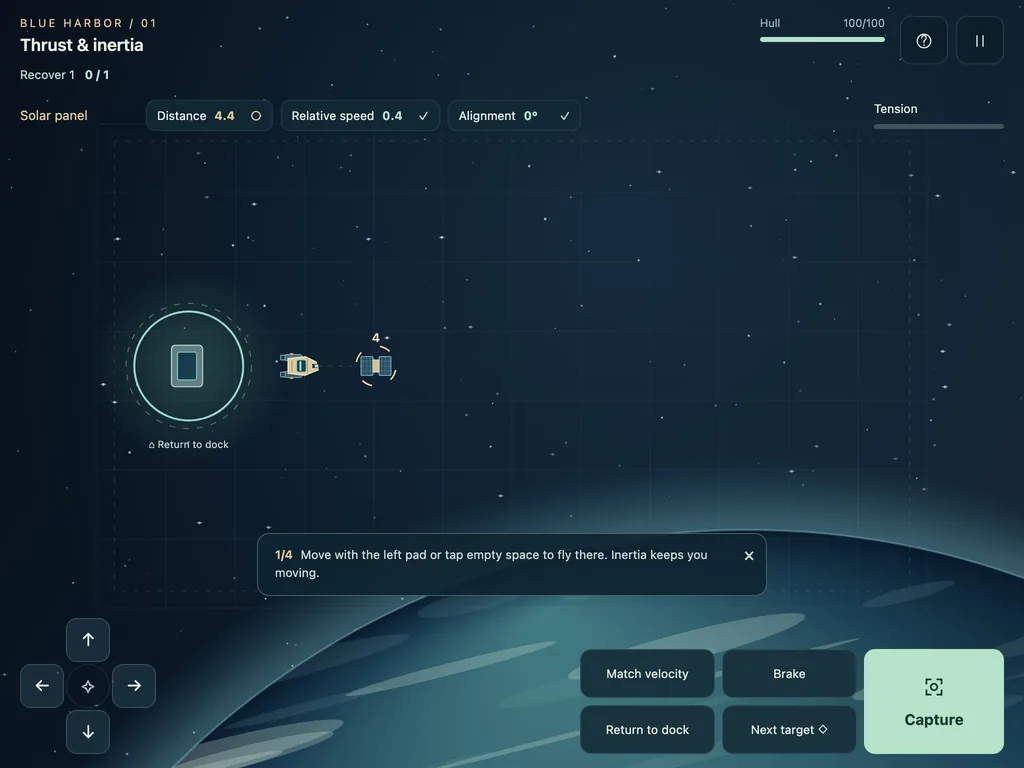Click the Match velocity button
Image resolution: width=1024 pixels, height=768 pixels.
pyautogui.click(x=647, y=673)
